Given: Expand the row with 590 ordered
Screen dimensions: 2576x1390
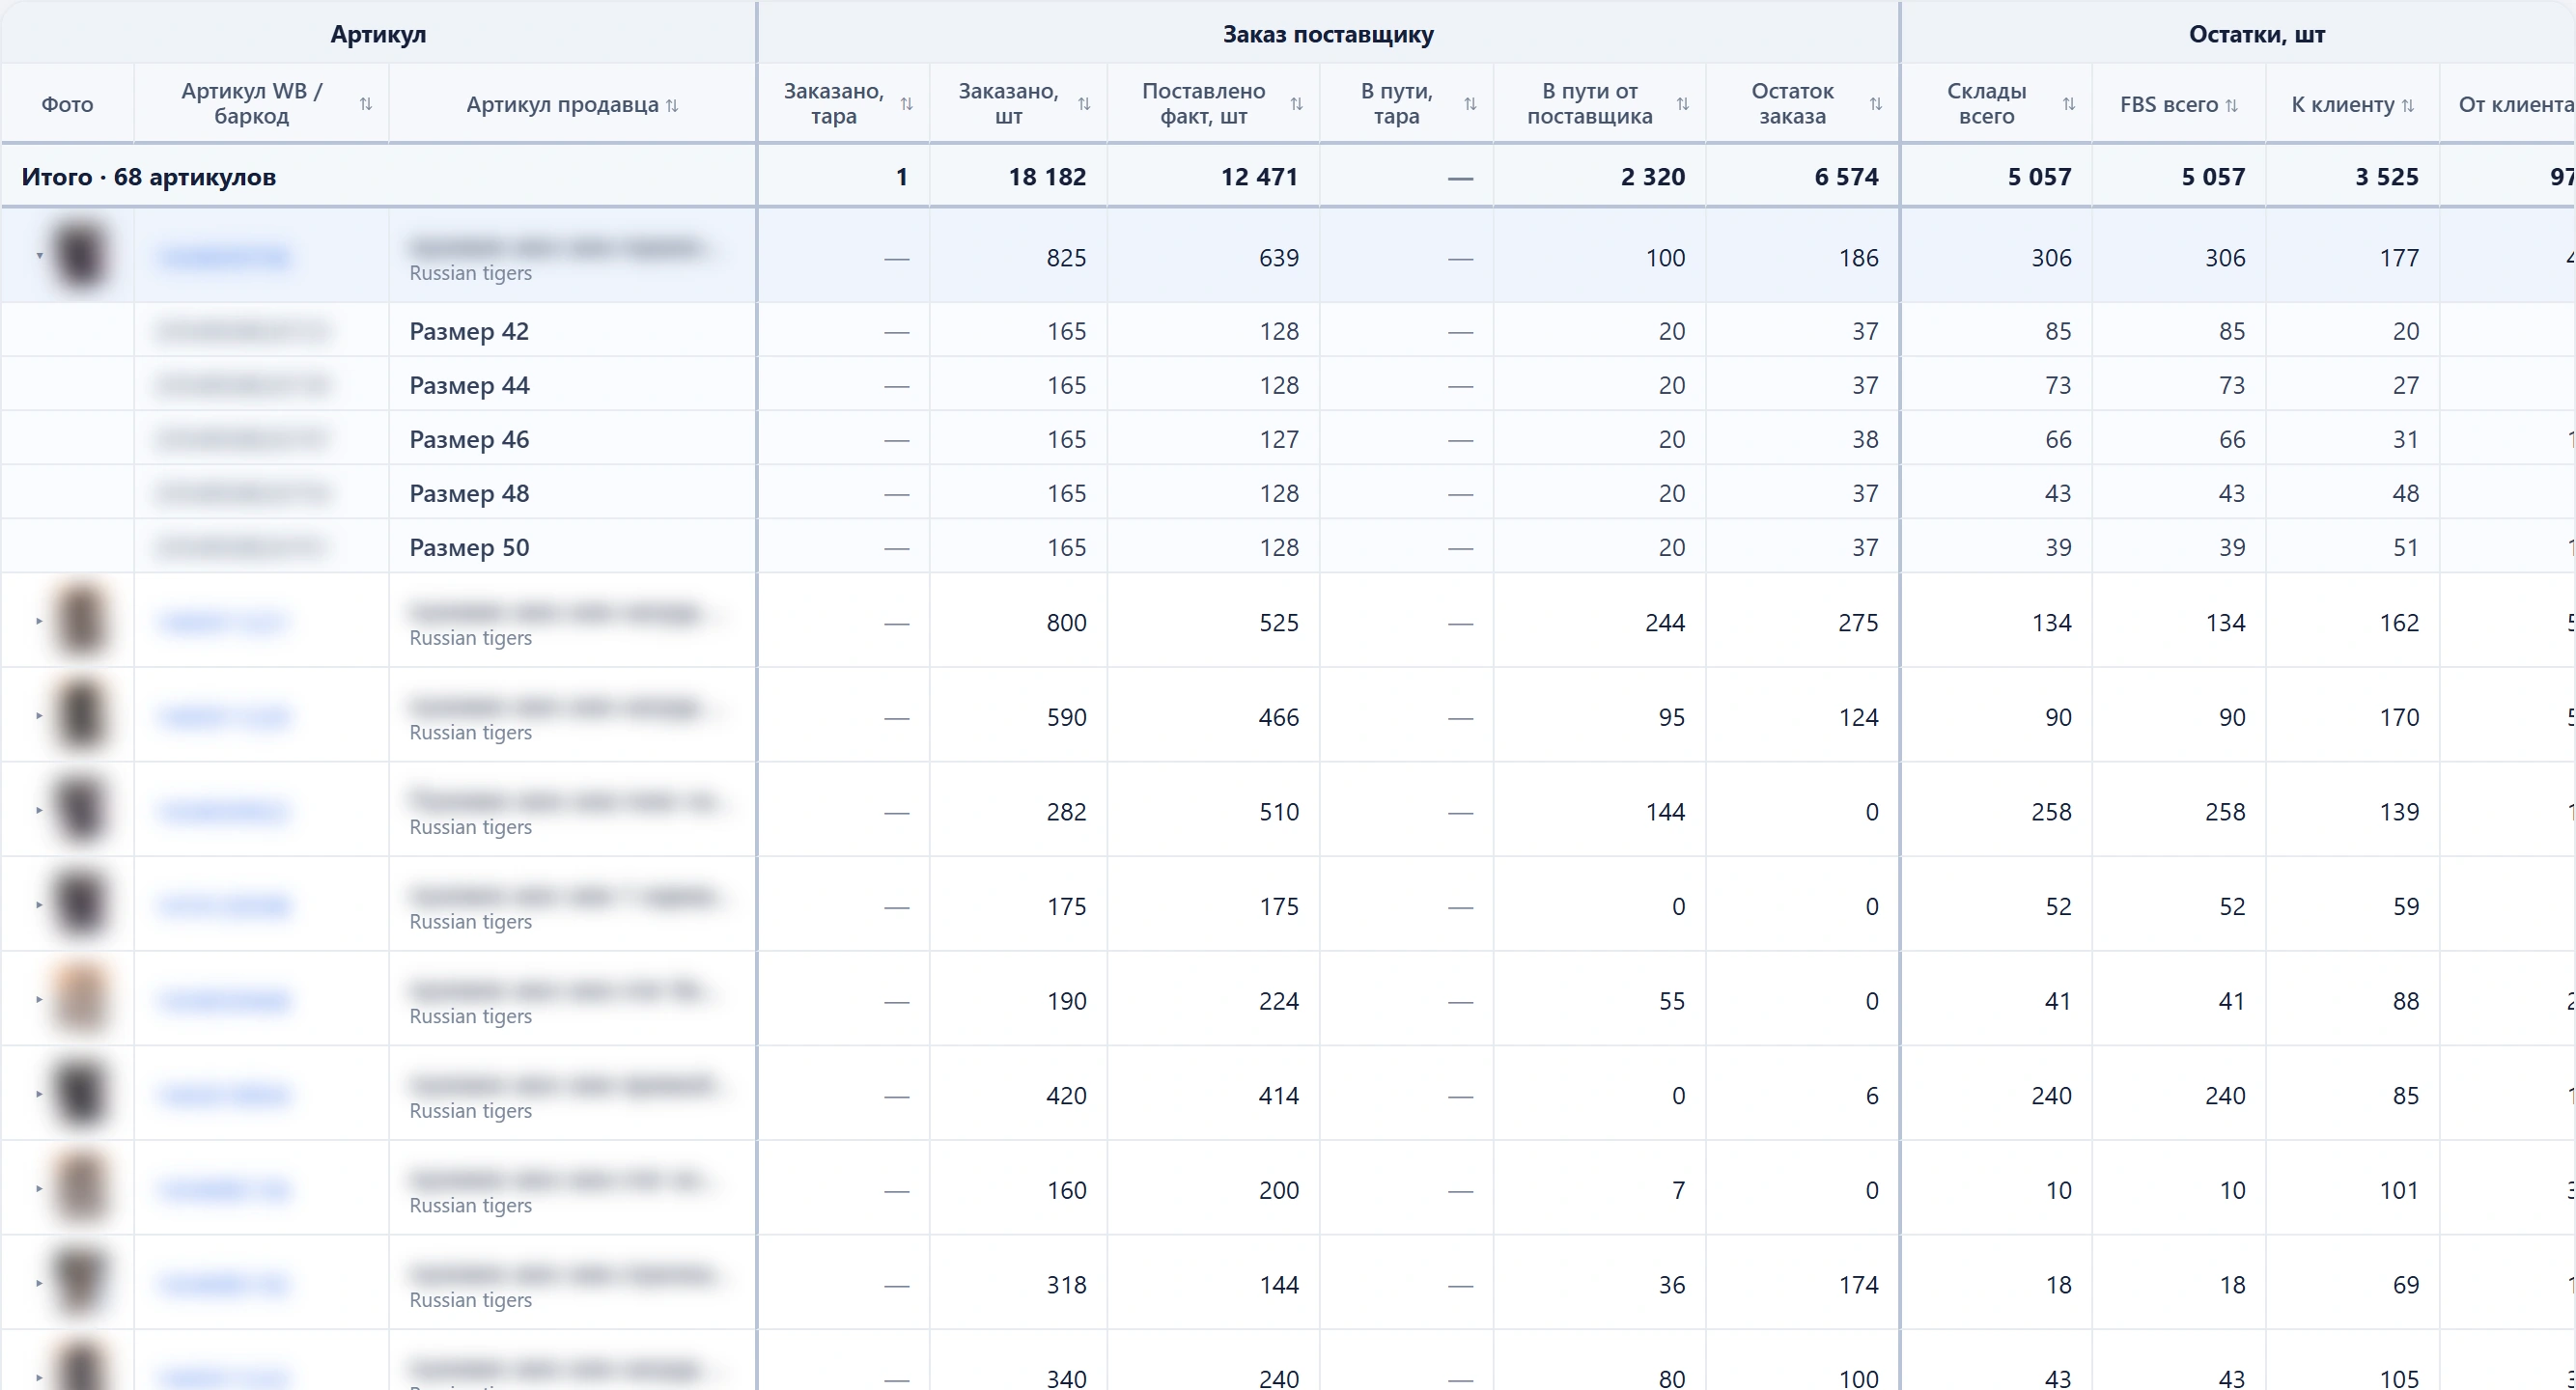Looking at the screenshot, I should coord(39,715).
